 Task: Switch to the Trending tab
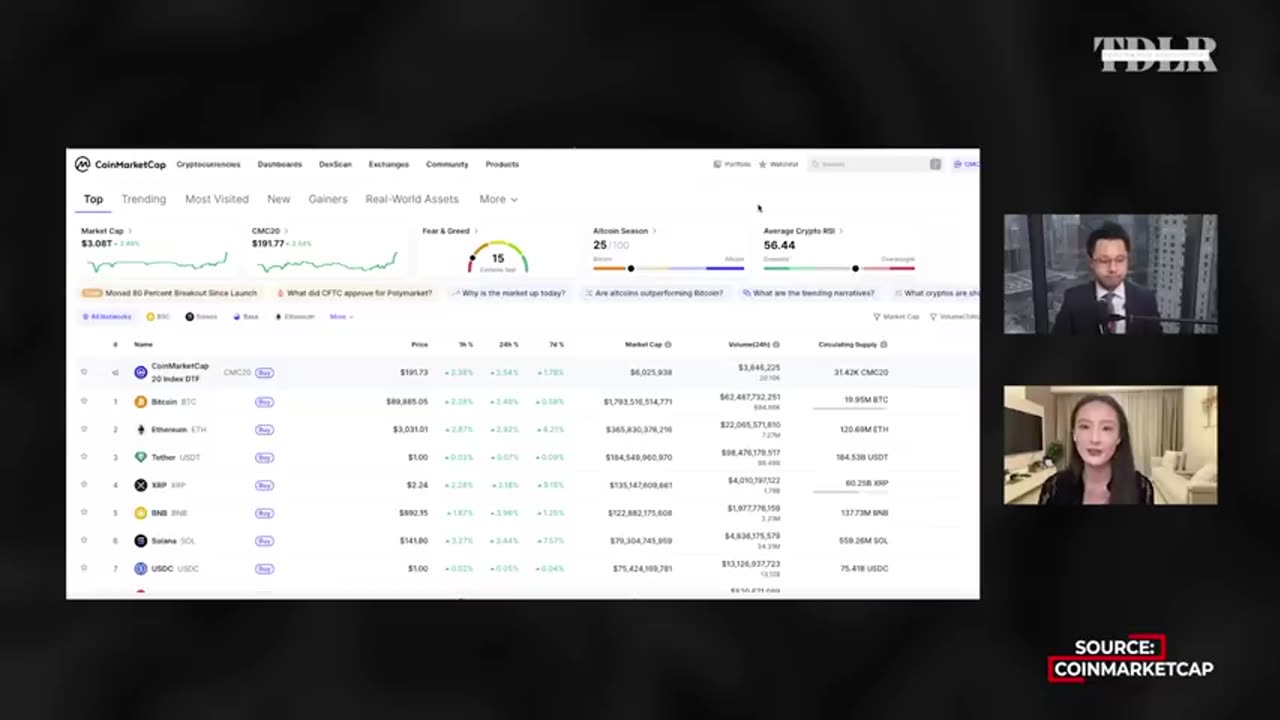pos(144,199)
